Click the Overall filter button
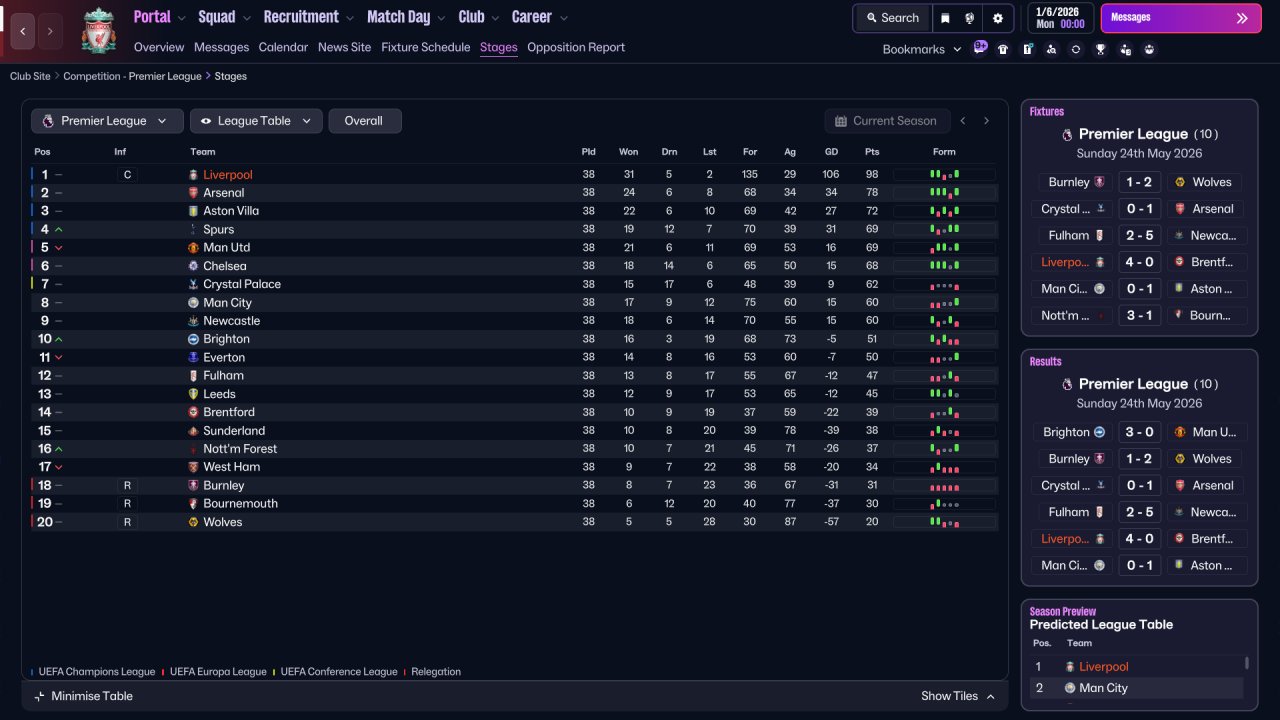Image resolution: width=1280 pixels, height=720 pixels. [364, 121]
